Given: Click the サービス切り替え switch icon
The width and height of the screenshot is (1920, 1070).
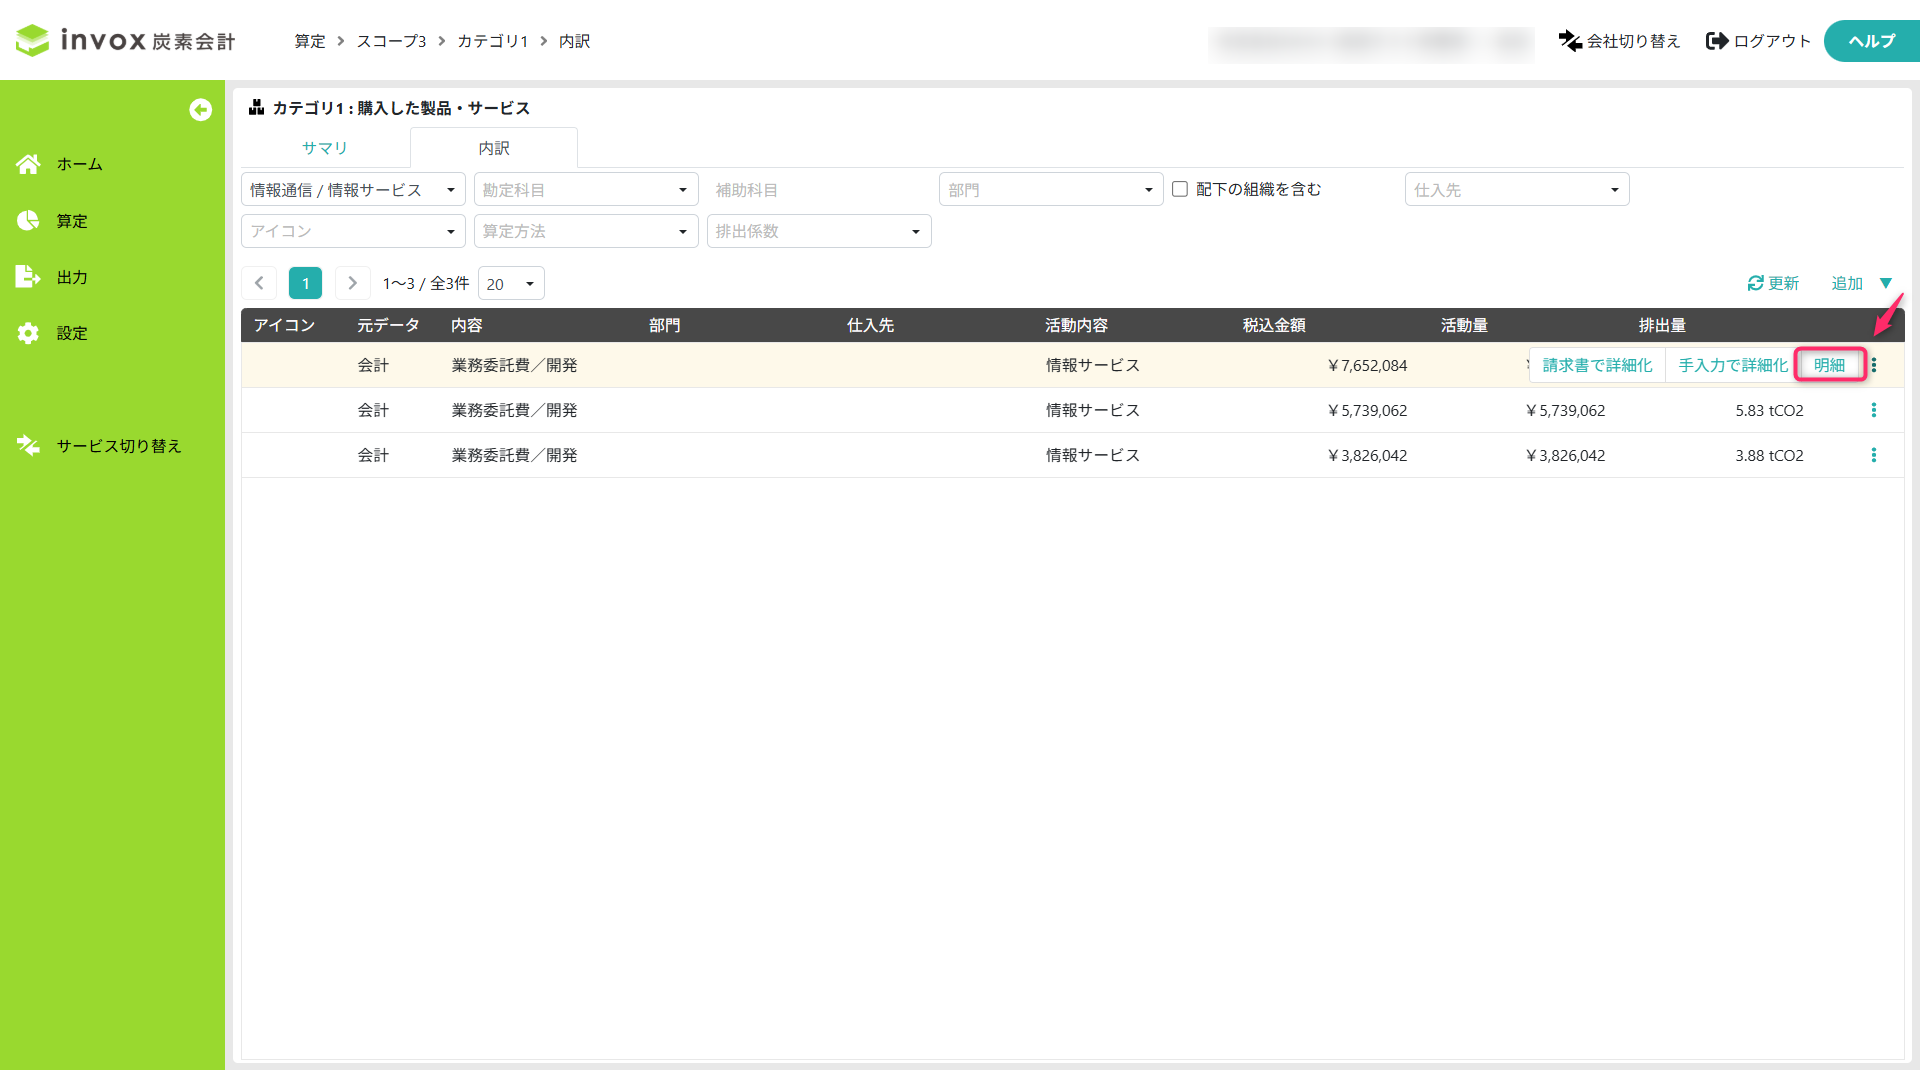Looking at the screenshot, I should tap(28, 446).
